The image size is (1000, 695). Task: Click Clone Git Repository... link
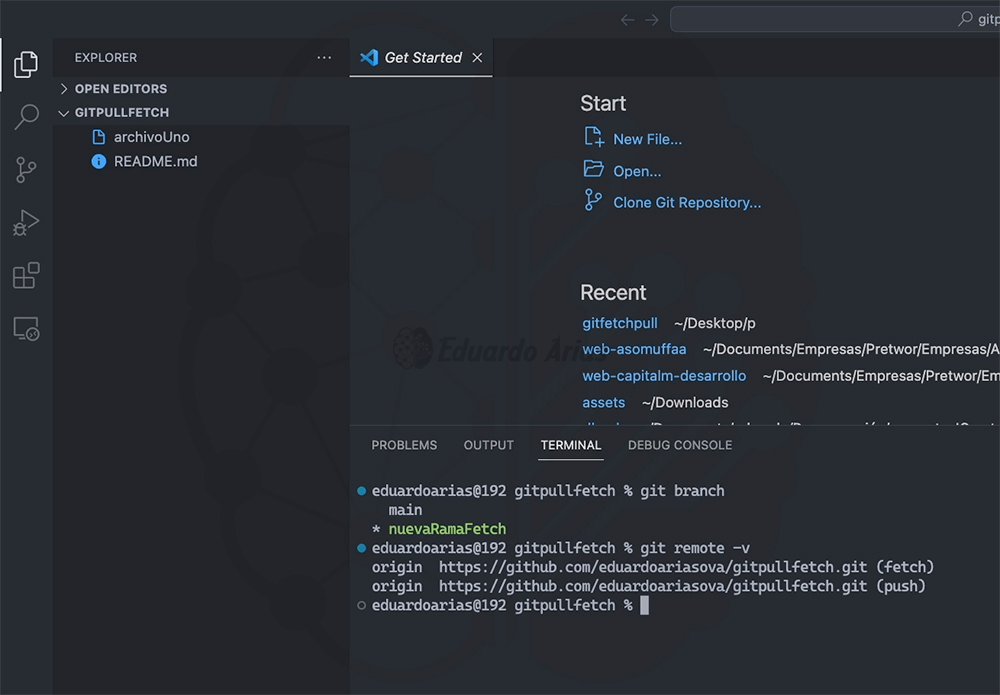(687, 202)
